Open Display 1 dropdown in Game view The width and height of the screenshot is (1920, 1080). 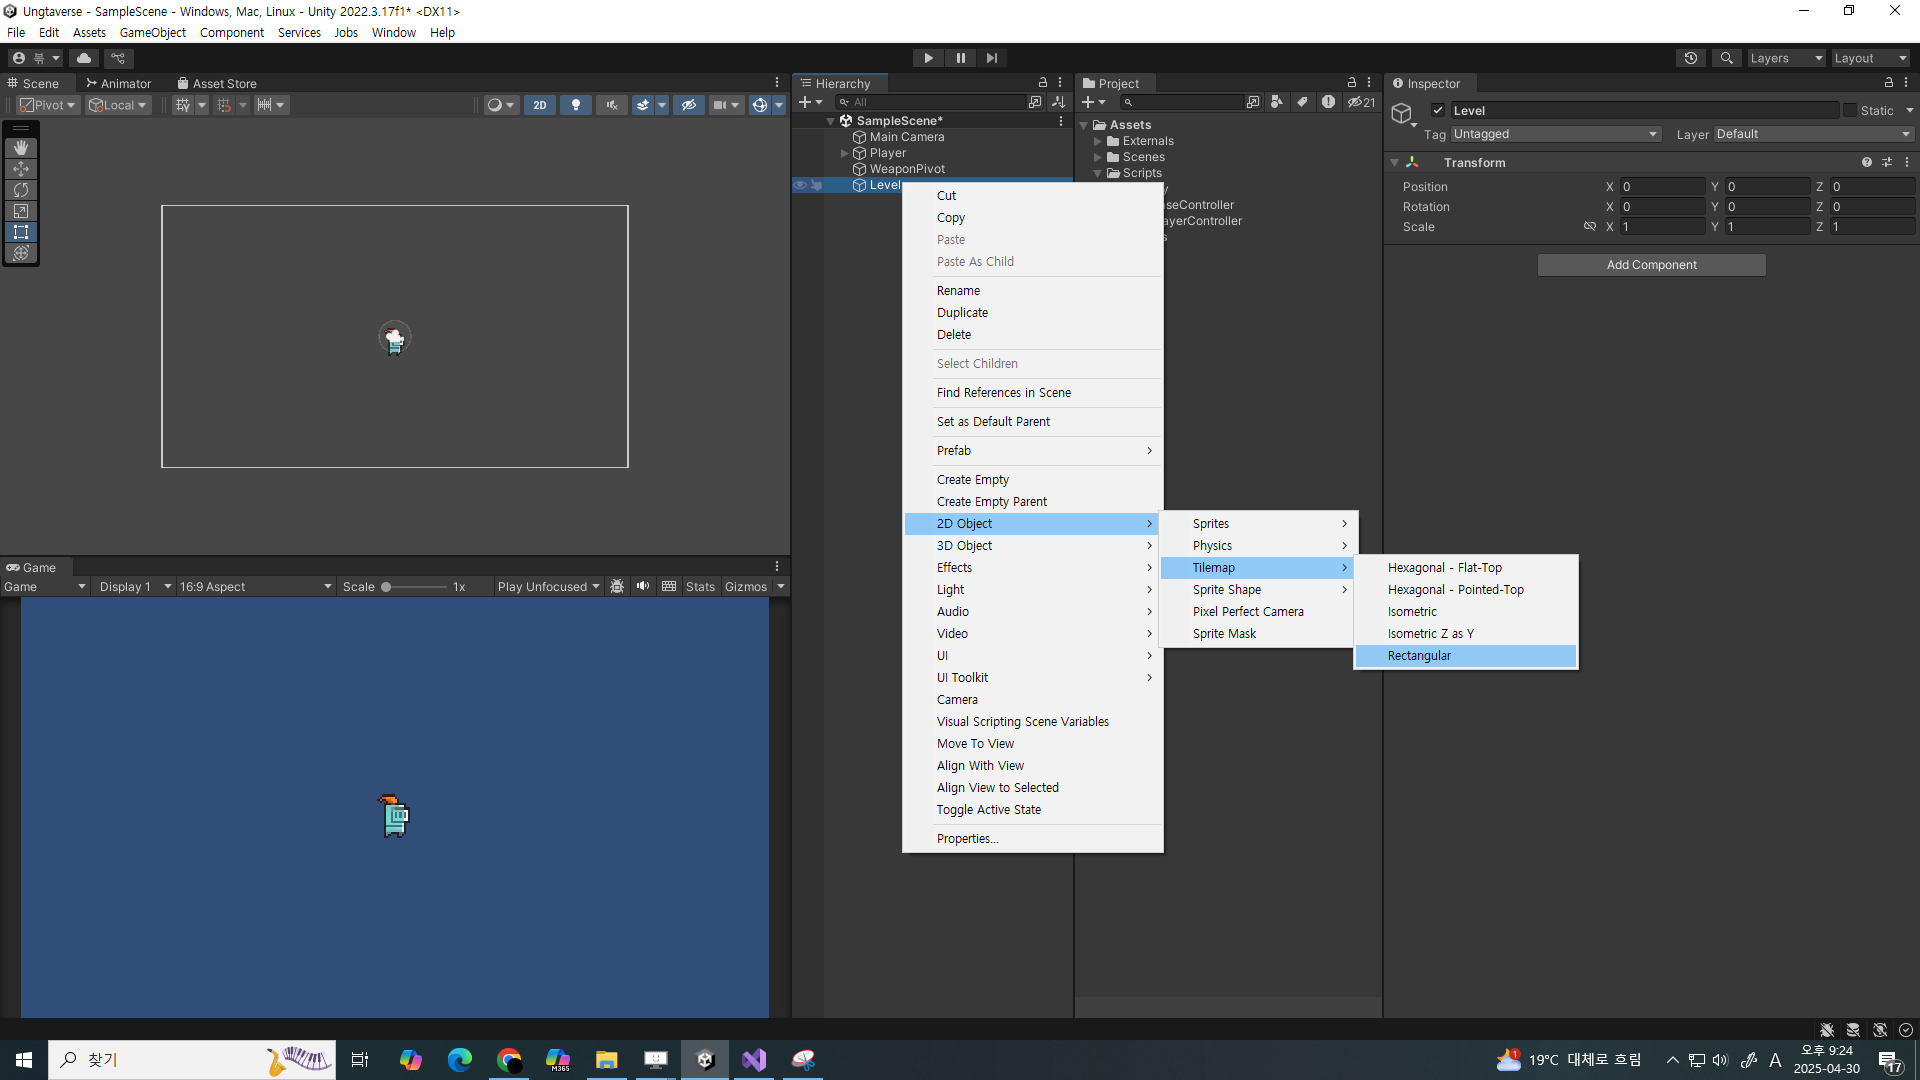135,587
